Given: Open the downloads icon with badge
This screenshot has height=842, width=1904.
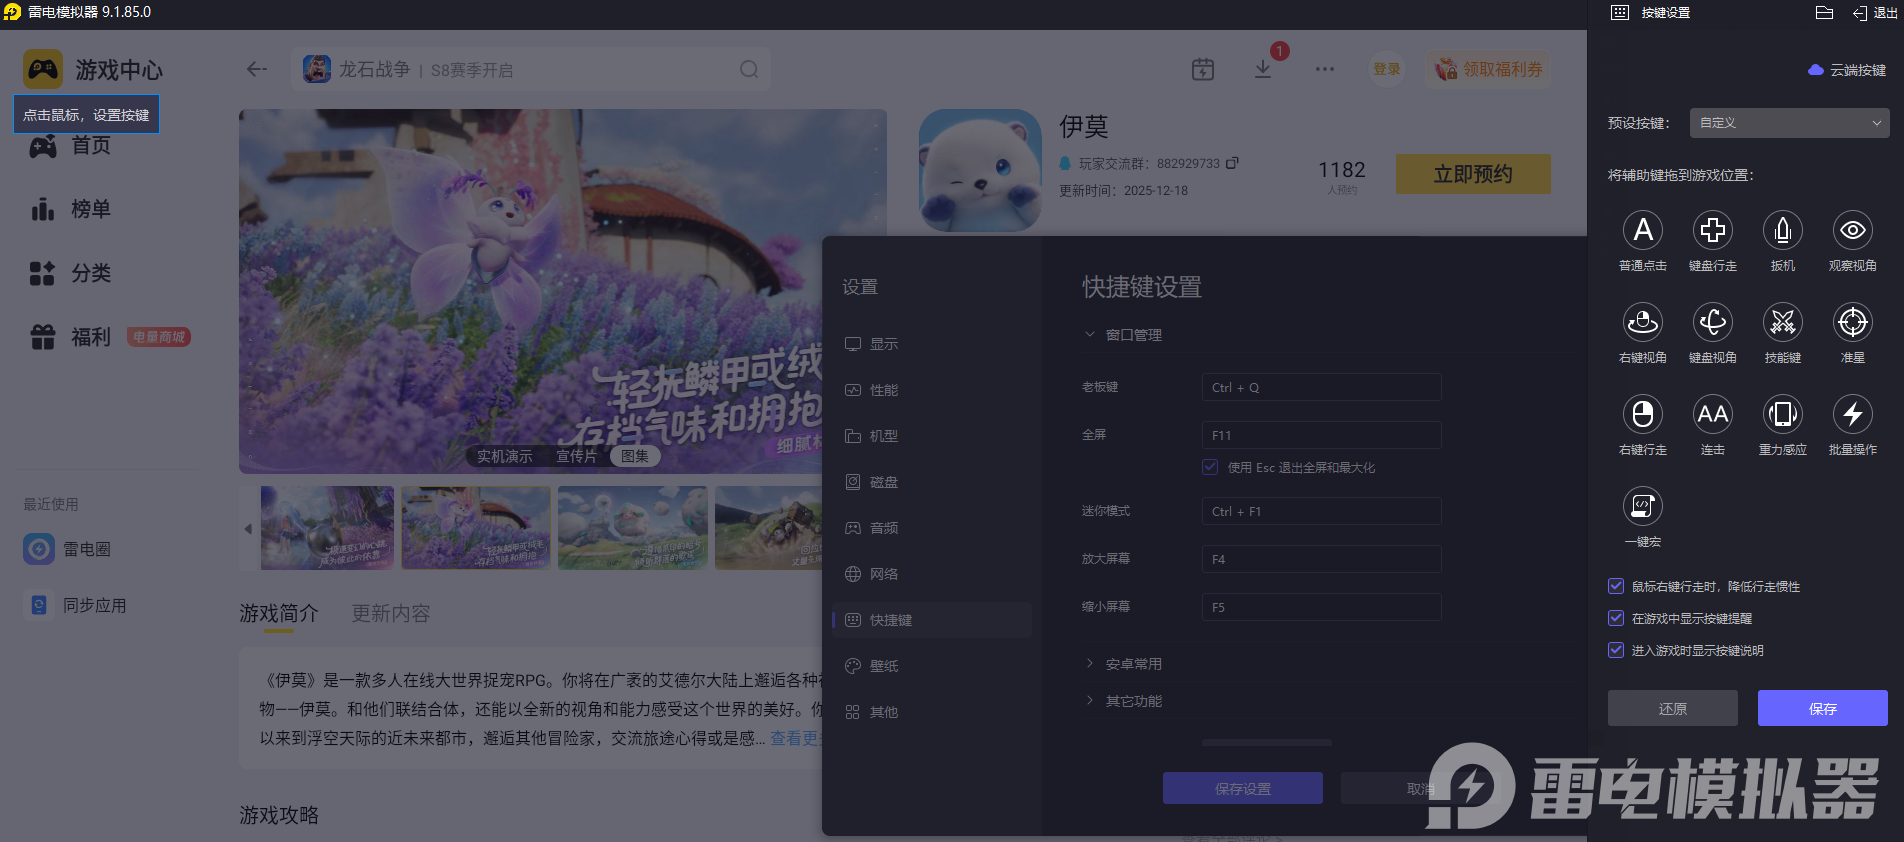Looking at the screenshot, I should pyautogui.click(x=1263, y=69).
